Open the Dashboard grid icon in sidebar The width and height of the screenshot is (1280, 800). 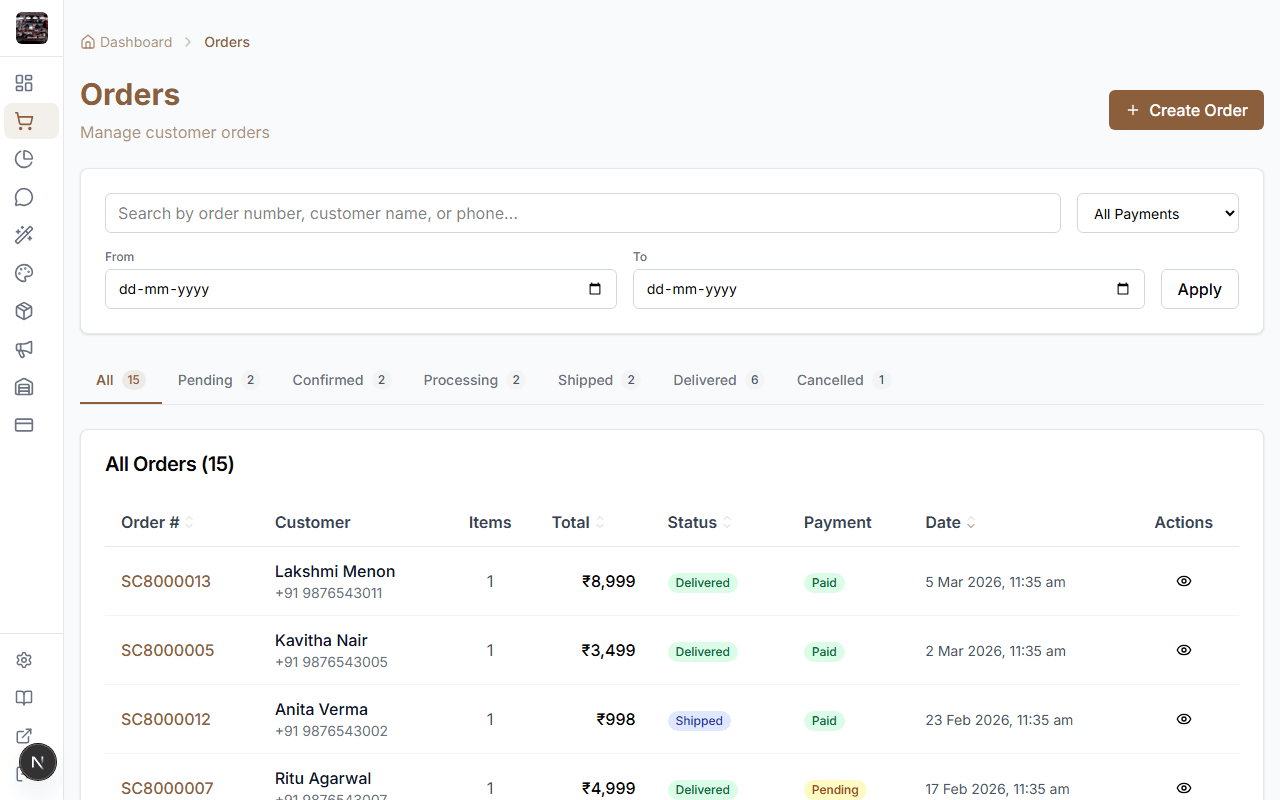click(x=24, y=83)
